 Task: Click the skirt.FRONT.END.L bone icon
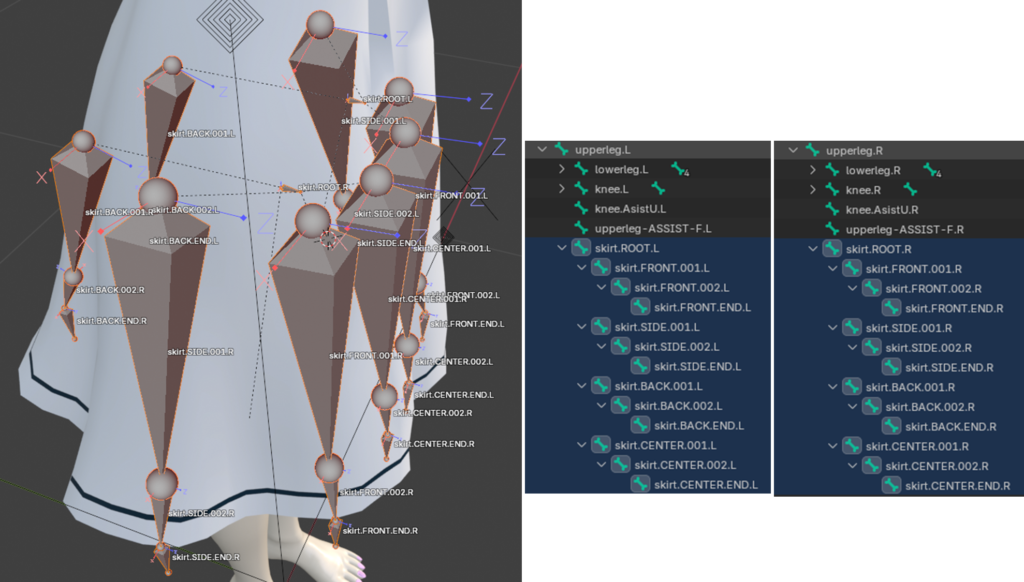click(640, 308)
